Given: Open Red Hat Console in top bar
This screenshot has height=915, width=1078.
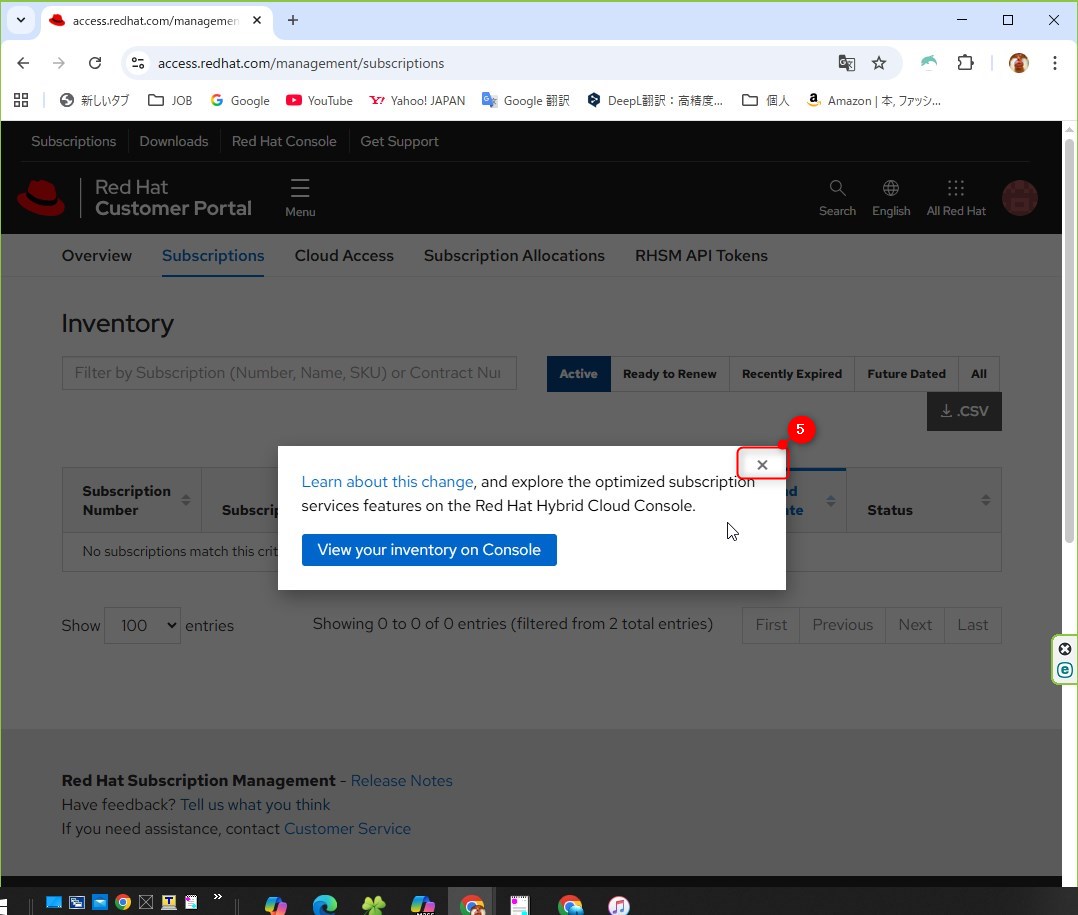Looking at the screenshot, I should (x=284, y=142).
